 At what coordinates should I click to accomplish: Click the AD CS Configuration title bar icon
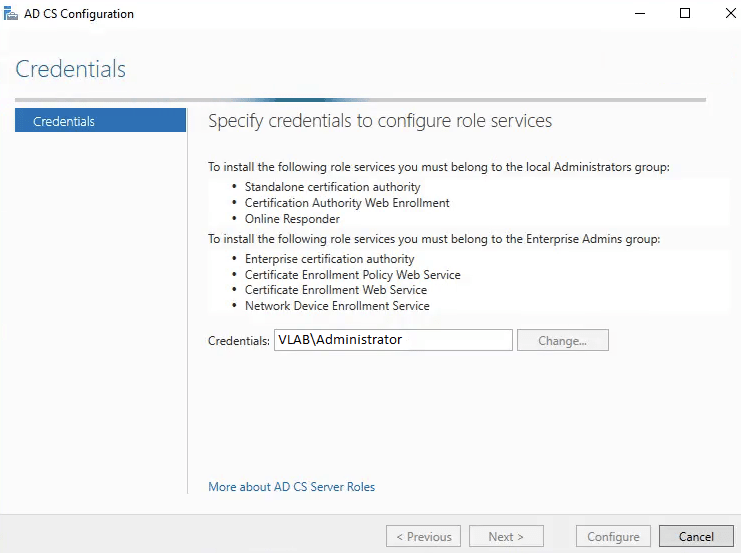(x=12, y=14)
